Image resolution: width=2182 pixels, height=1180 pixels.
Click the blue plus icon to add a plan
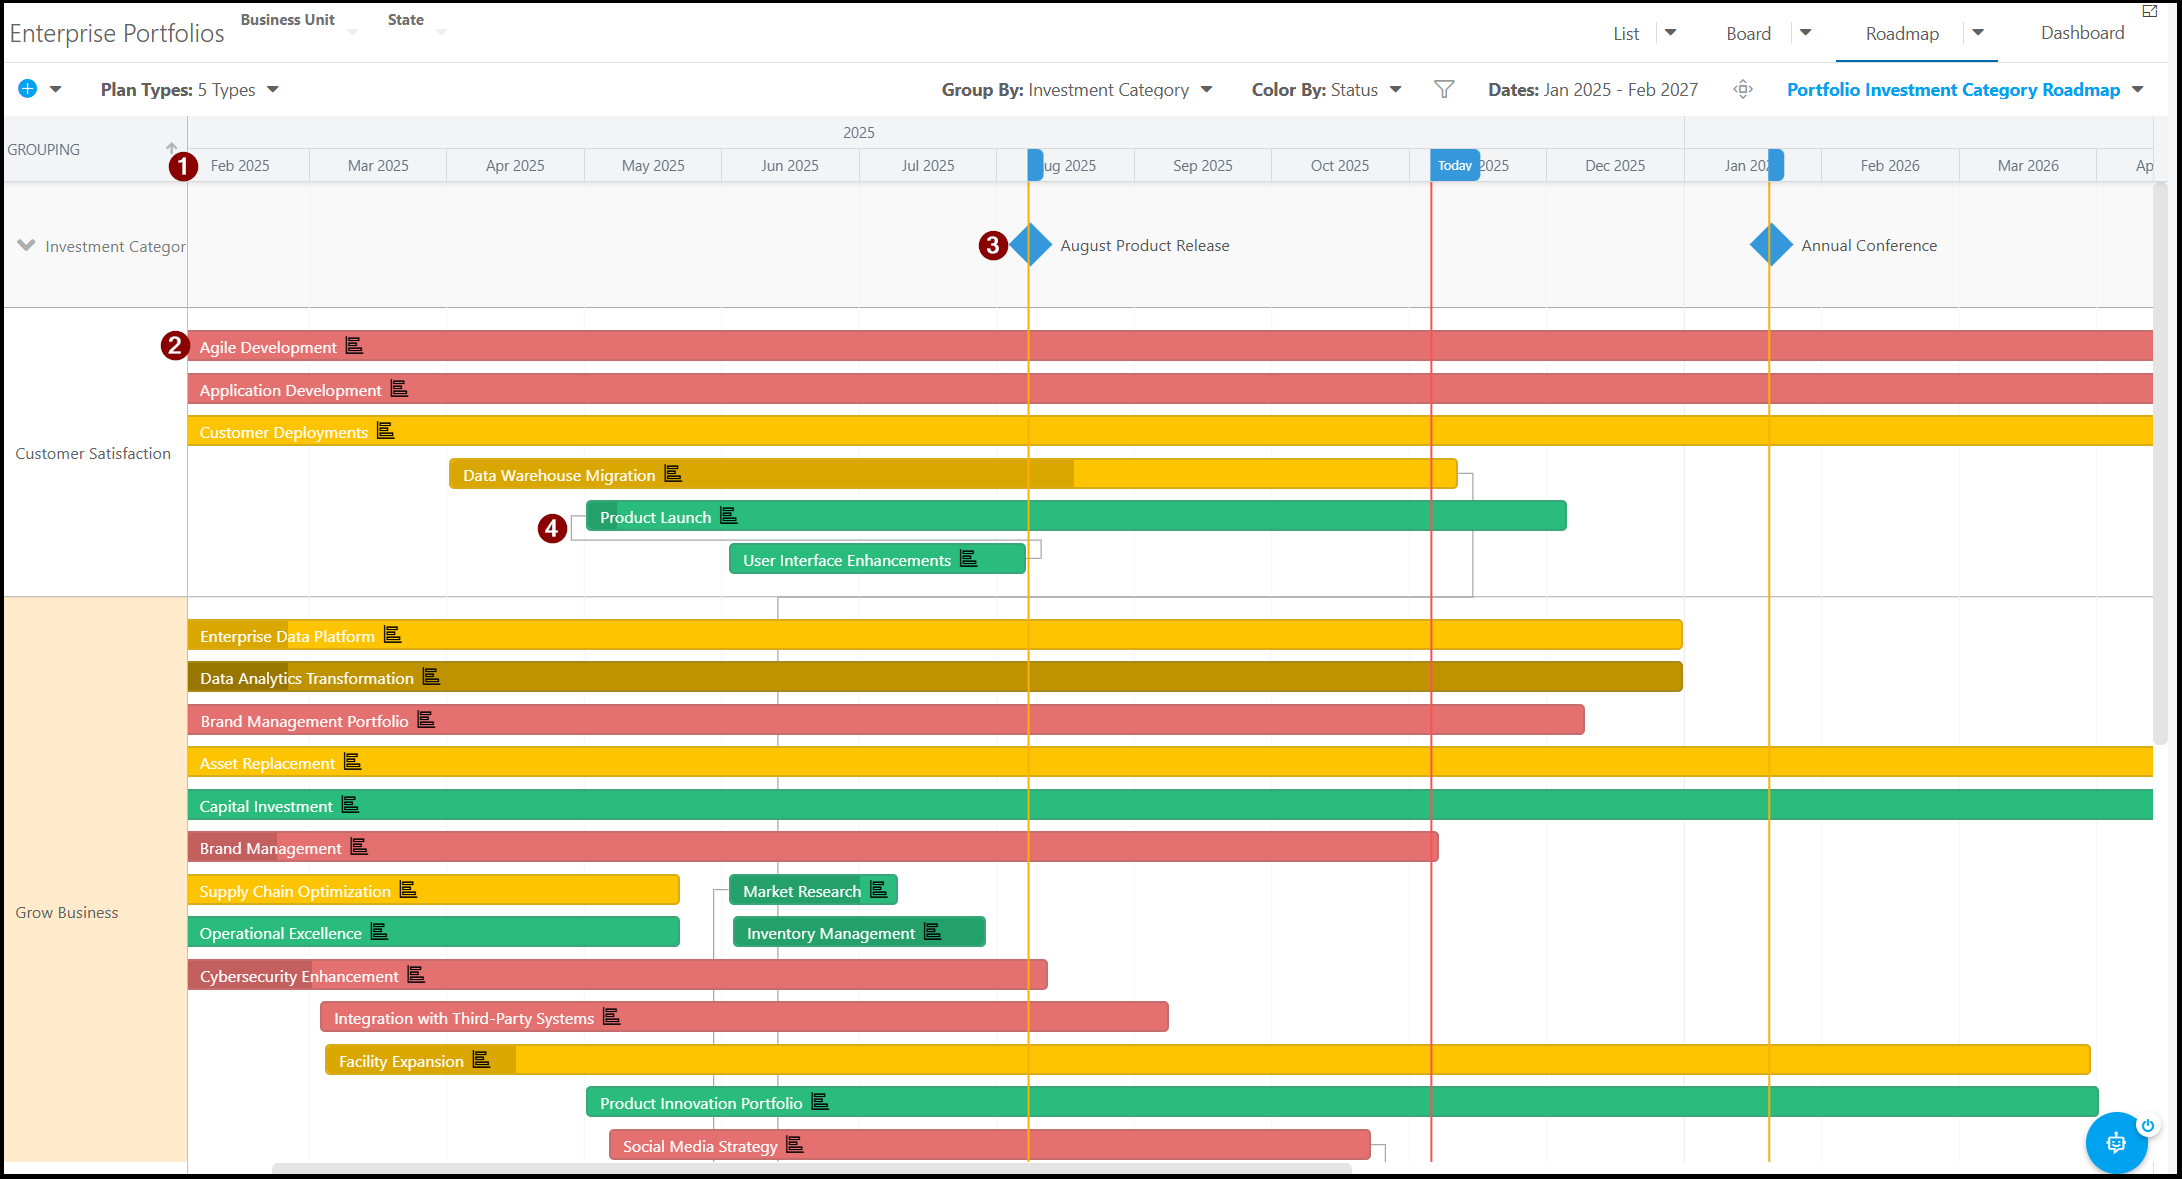(x=27, y=88)
